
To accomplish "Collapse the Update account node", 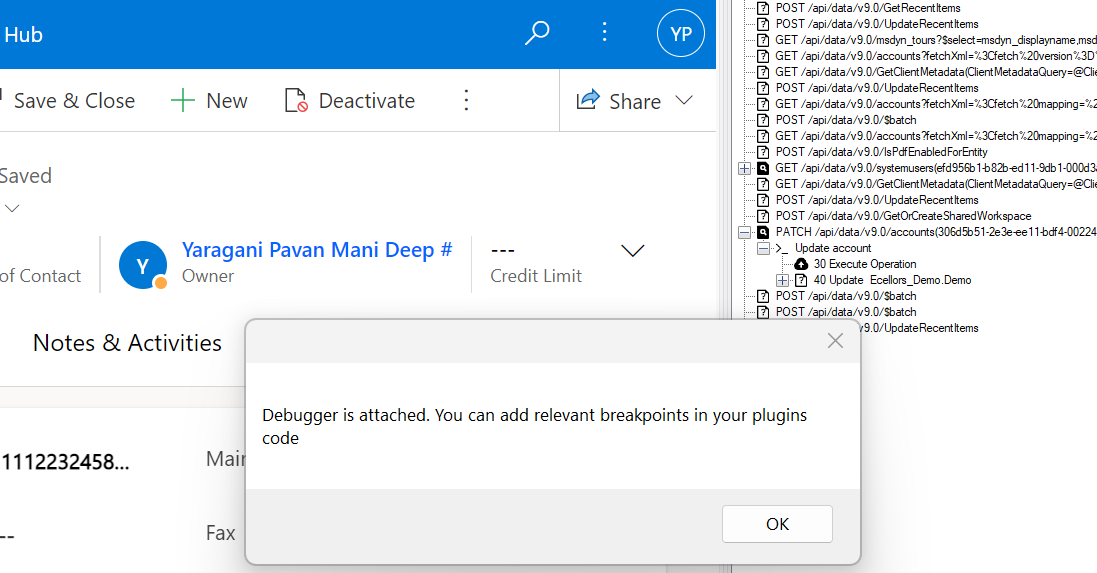I will [763, 248].
